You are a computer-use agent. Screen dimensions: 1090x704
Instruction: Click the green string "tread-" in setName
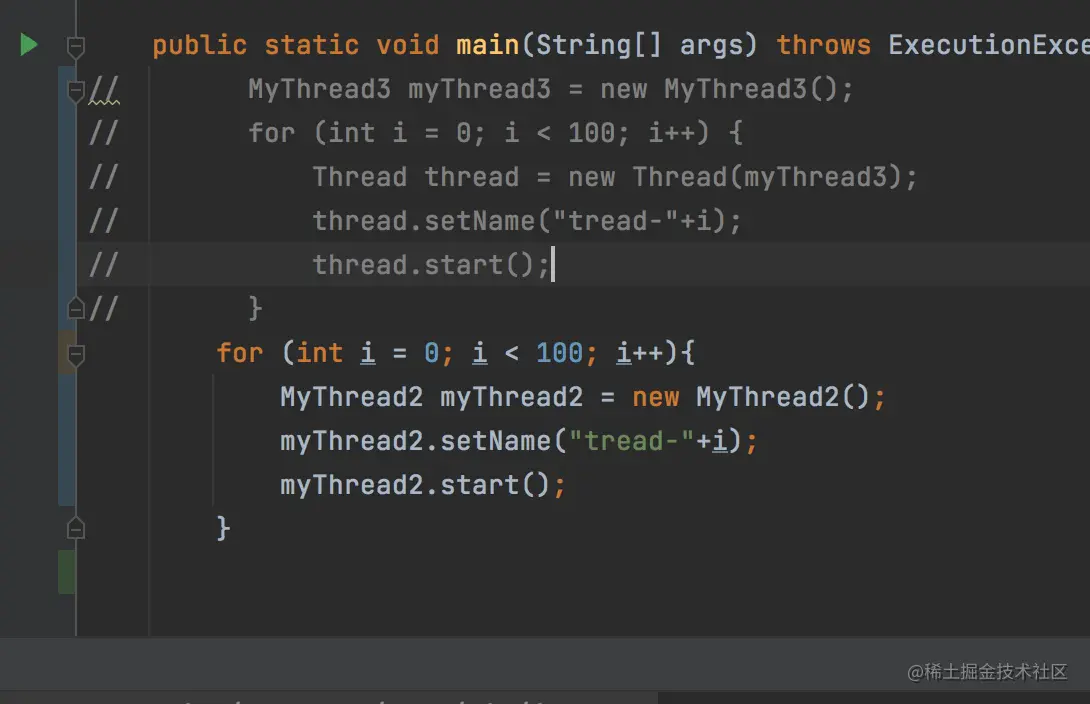(631, 441)
